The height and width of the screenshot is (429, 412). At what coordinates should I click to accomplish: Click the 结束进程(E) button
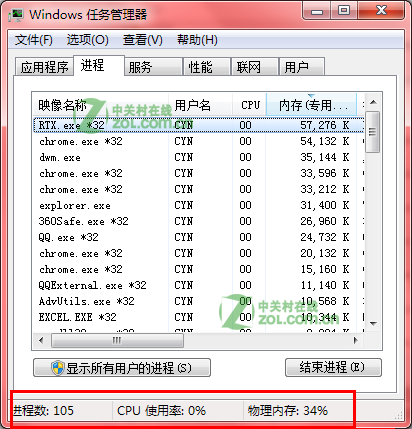[333, 367]
